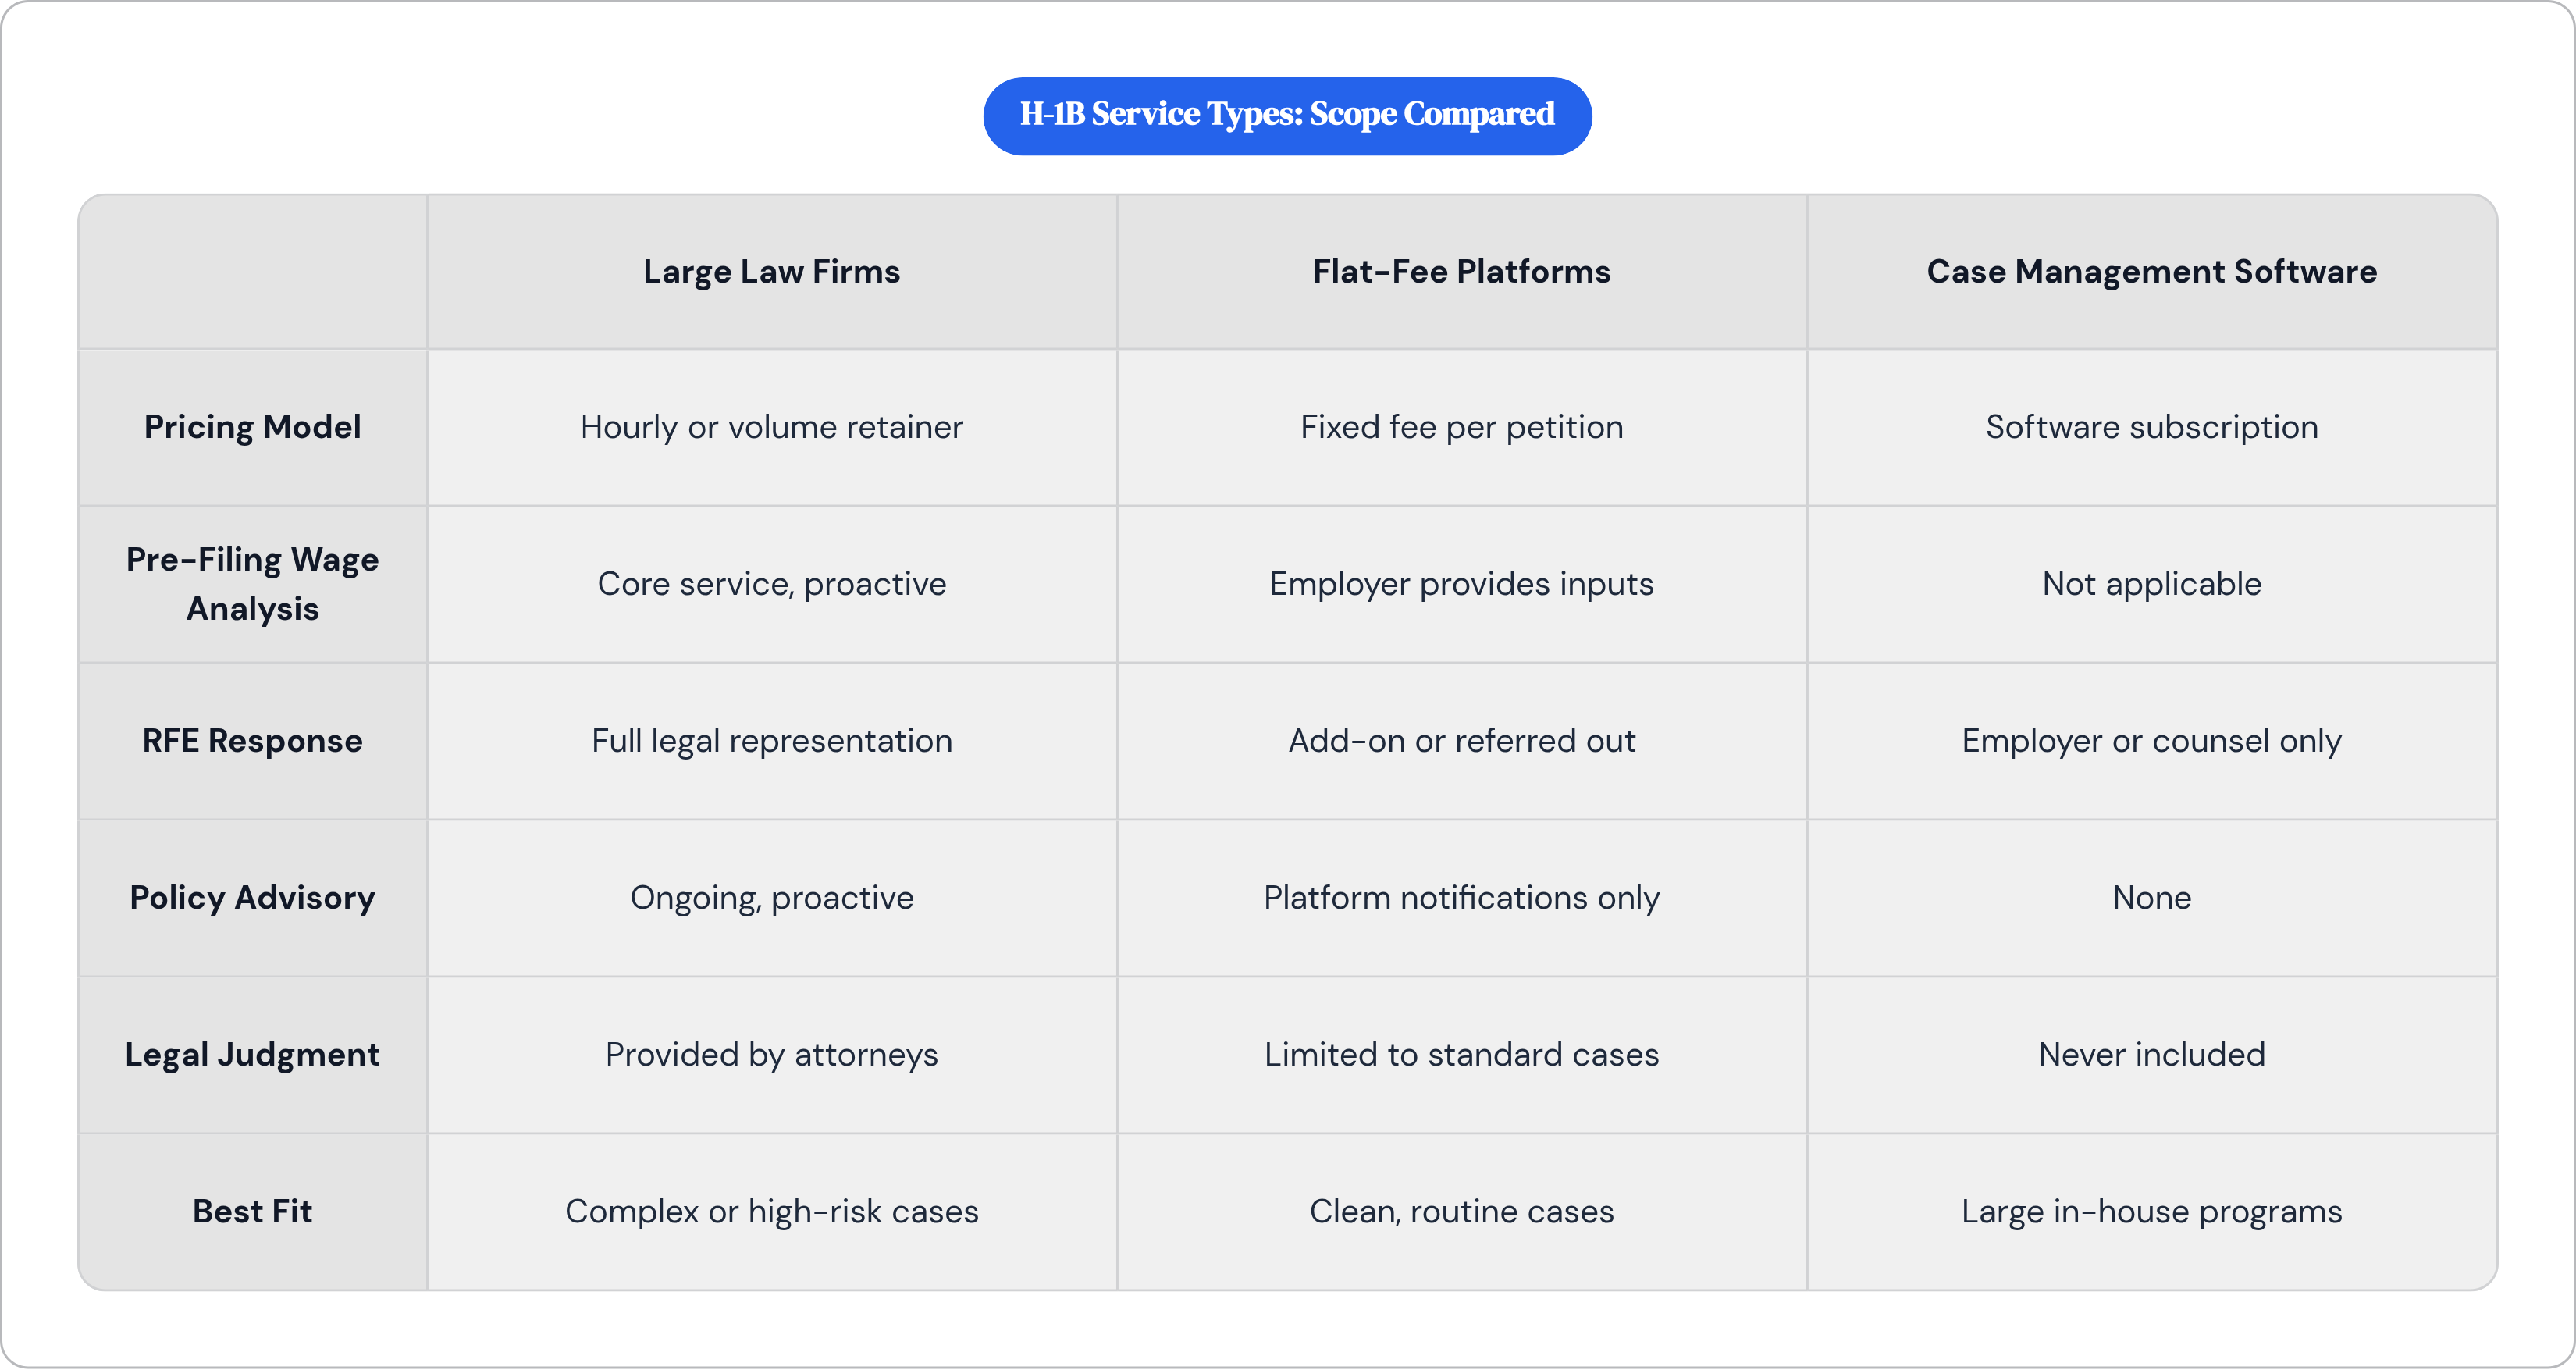Select the 'Provided by attorneys' cell

point(772,1055)
